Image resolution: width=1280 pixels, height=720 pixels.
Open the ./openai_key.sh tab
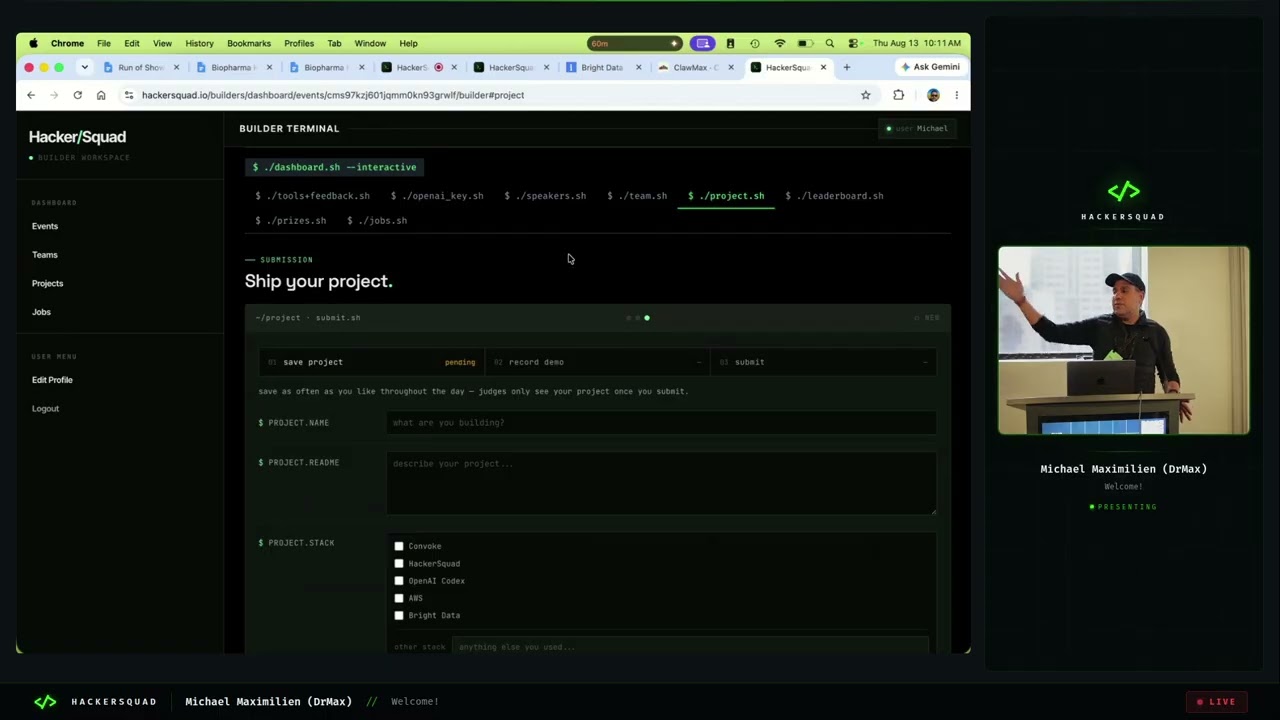[x=437, y=196]
